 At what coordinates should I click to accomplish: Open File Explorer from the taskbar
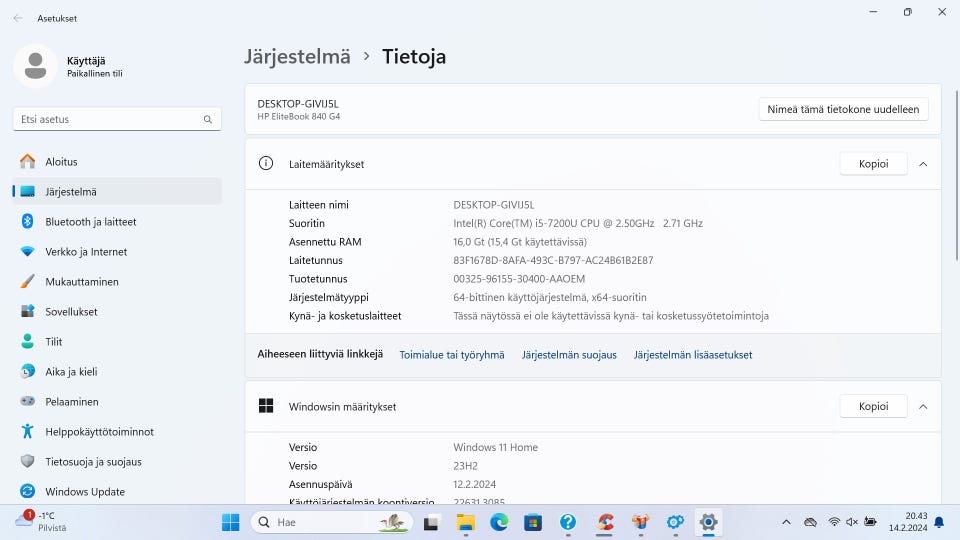465,522
